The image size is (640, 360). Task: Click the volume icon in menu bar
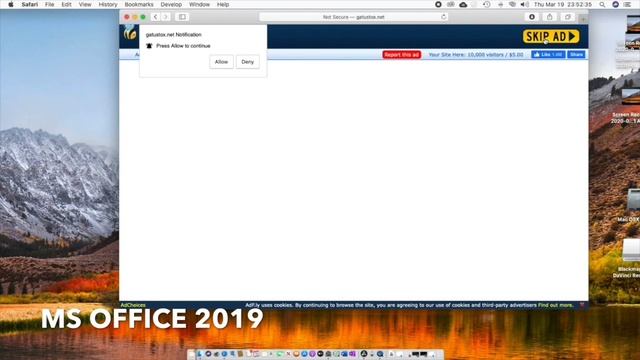pos(525,4)
